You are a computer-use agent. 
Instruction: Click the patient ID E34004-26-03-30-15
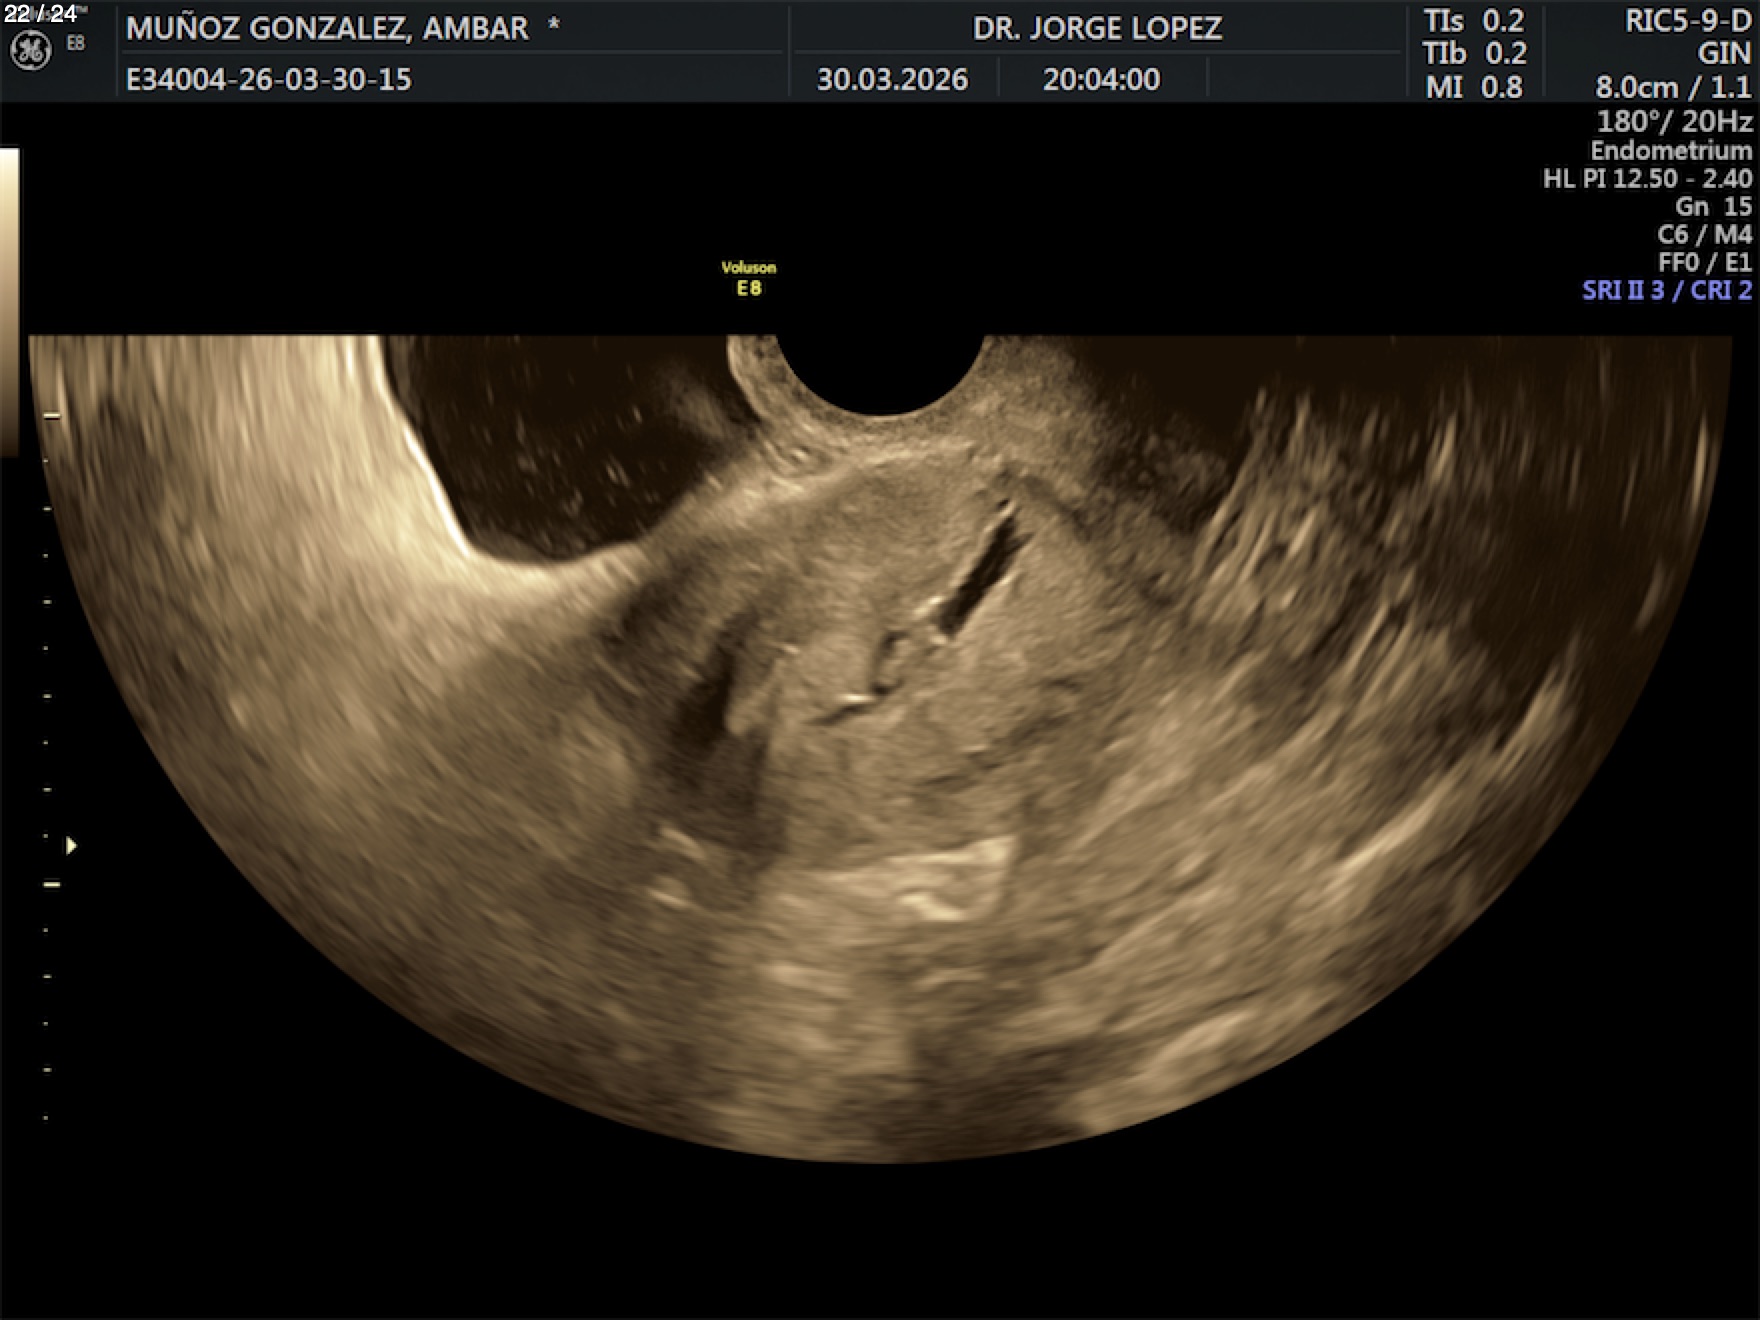[x=268, y=80]
